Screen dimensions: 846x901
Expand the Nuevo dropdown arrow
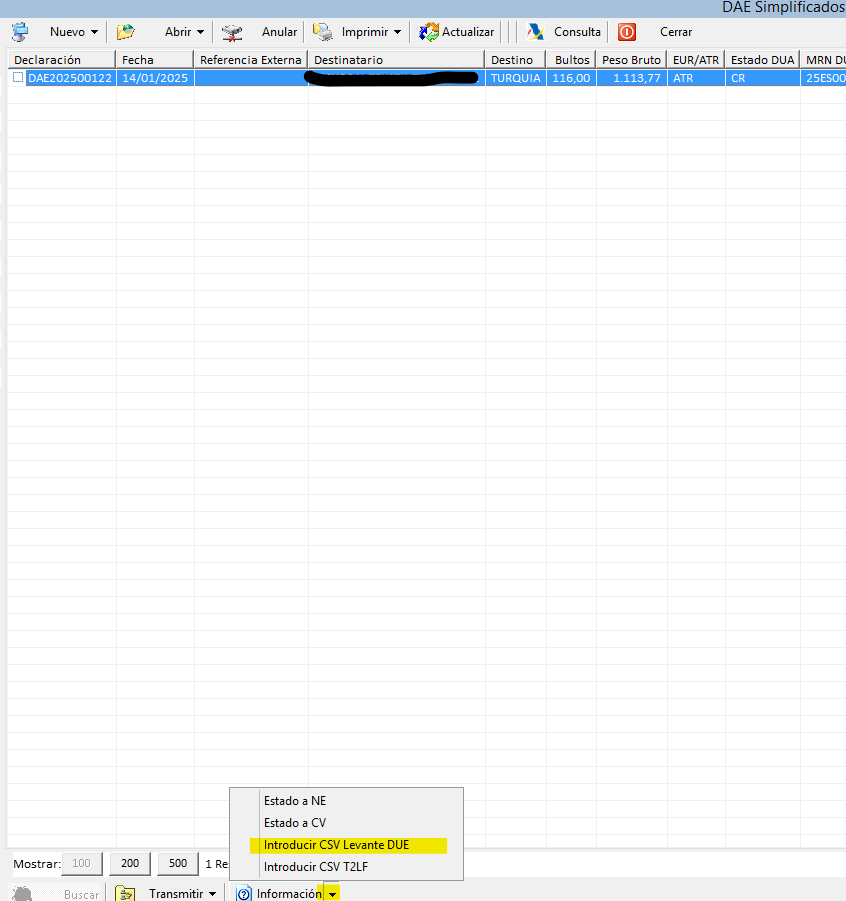(94, 32)
